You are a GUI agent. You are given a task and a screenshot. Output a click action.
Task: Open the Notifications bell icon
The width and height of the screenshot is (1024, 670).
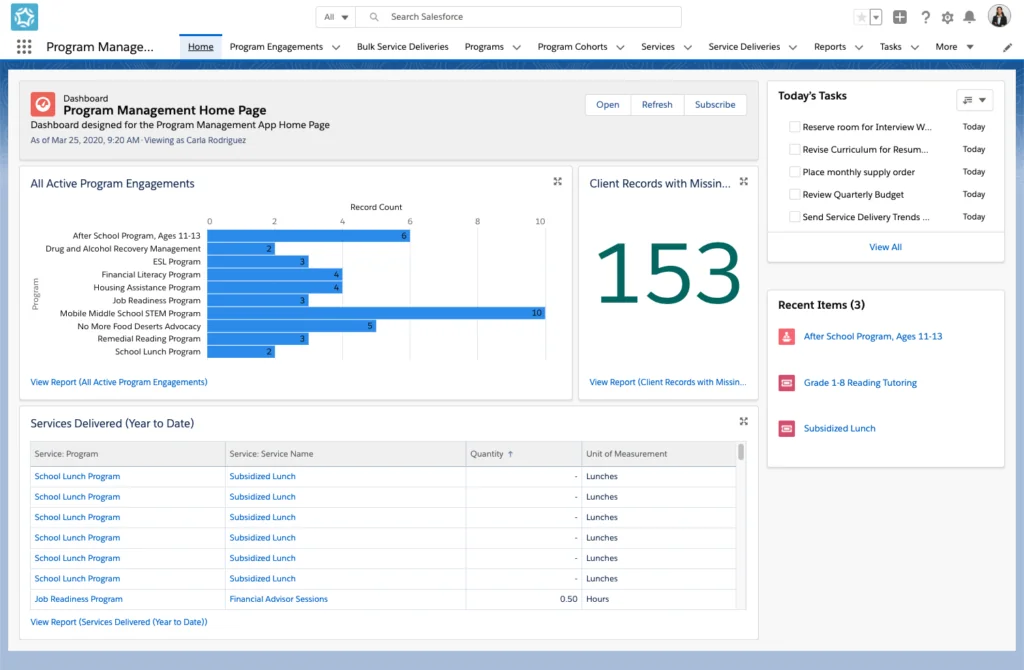tap(970, 17)
